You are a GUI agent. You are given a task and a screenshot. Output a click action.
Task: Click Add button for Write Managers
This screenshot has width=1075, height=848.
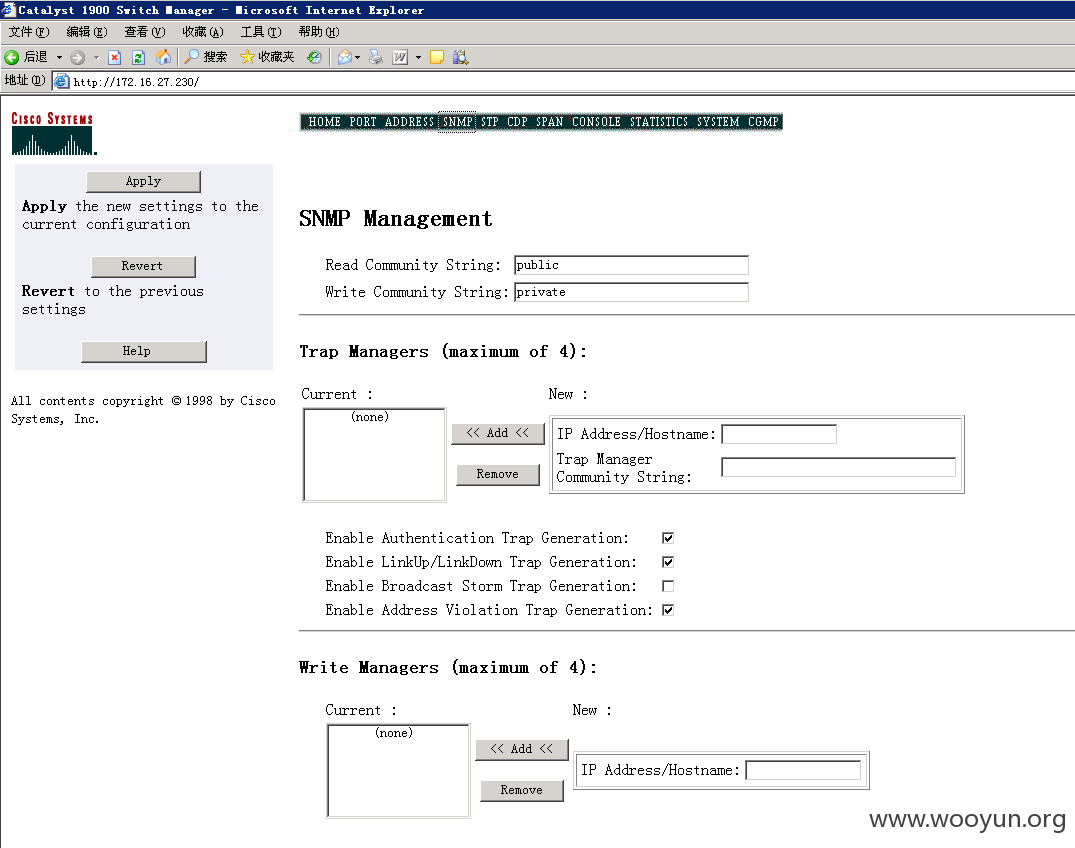(x=522, y=749)
